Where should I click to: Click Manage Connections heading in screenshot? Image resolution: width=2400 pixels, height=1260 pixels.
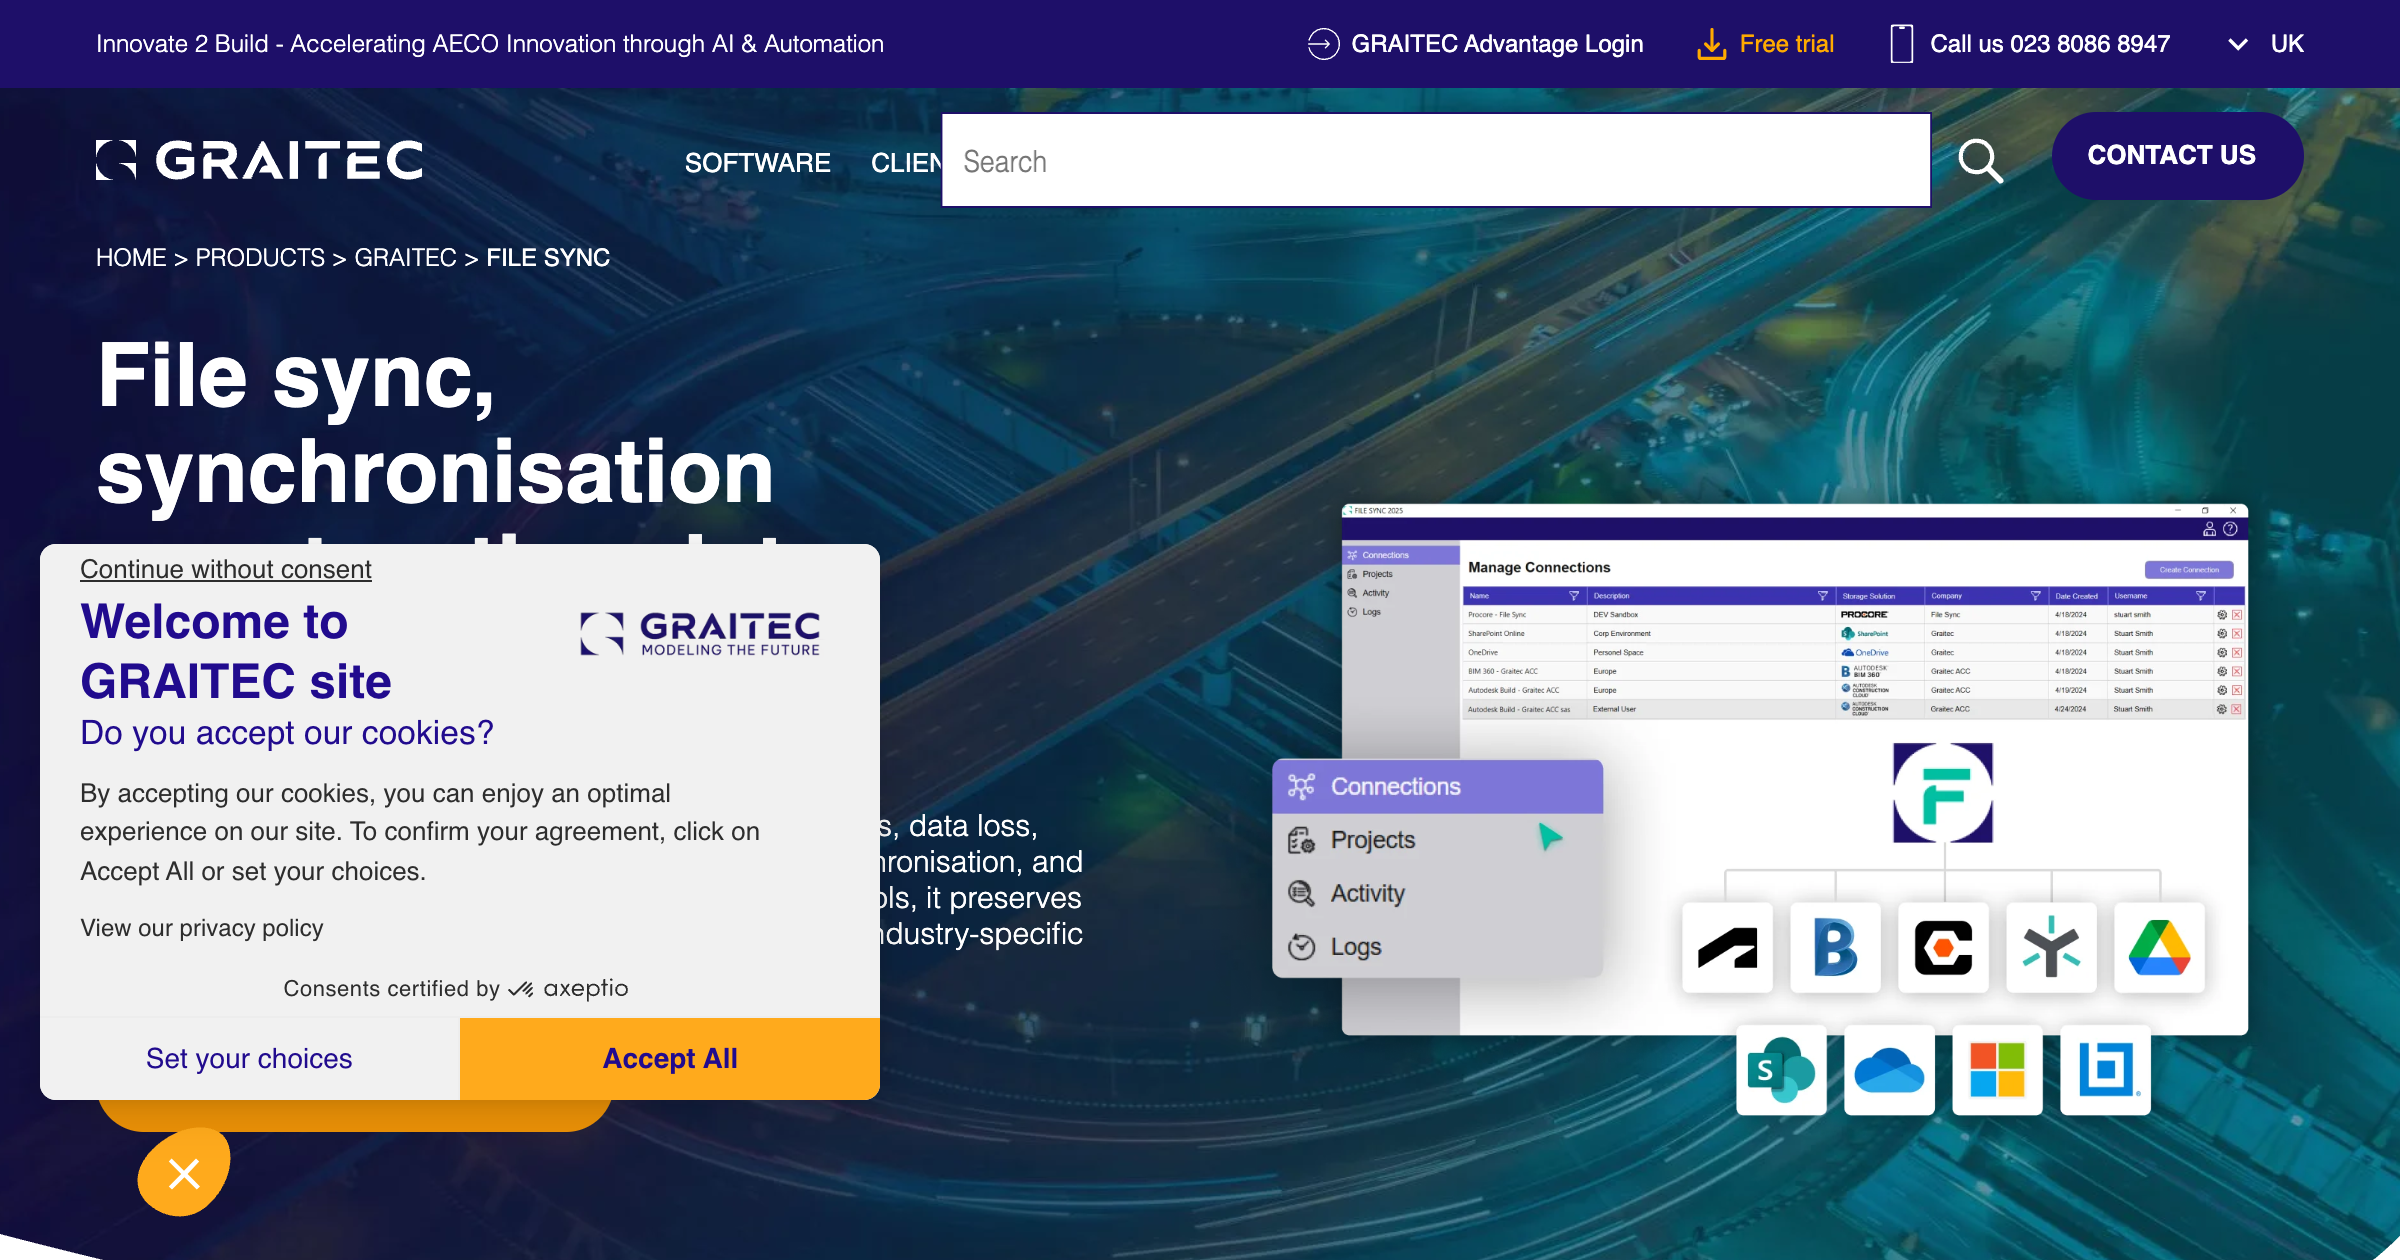(1539, 567)
